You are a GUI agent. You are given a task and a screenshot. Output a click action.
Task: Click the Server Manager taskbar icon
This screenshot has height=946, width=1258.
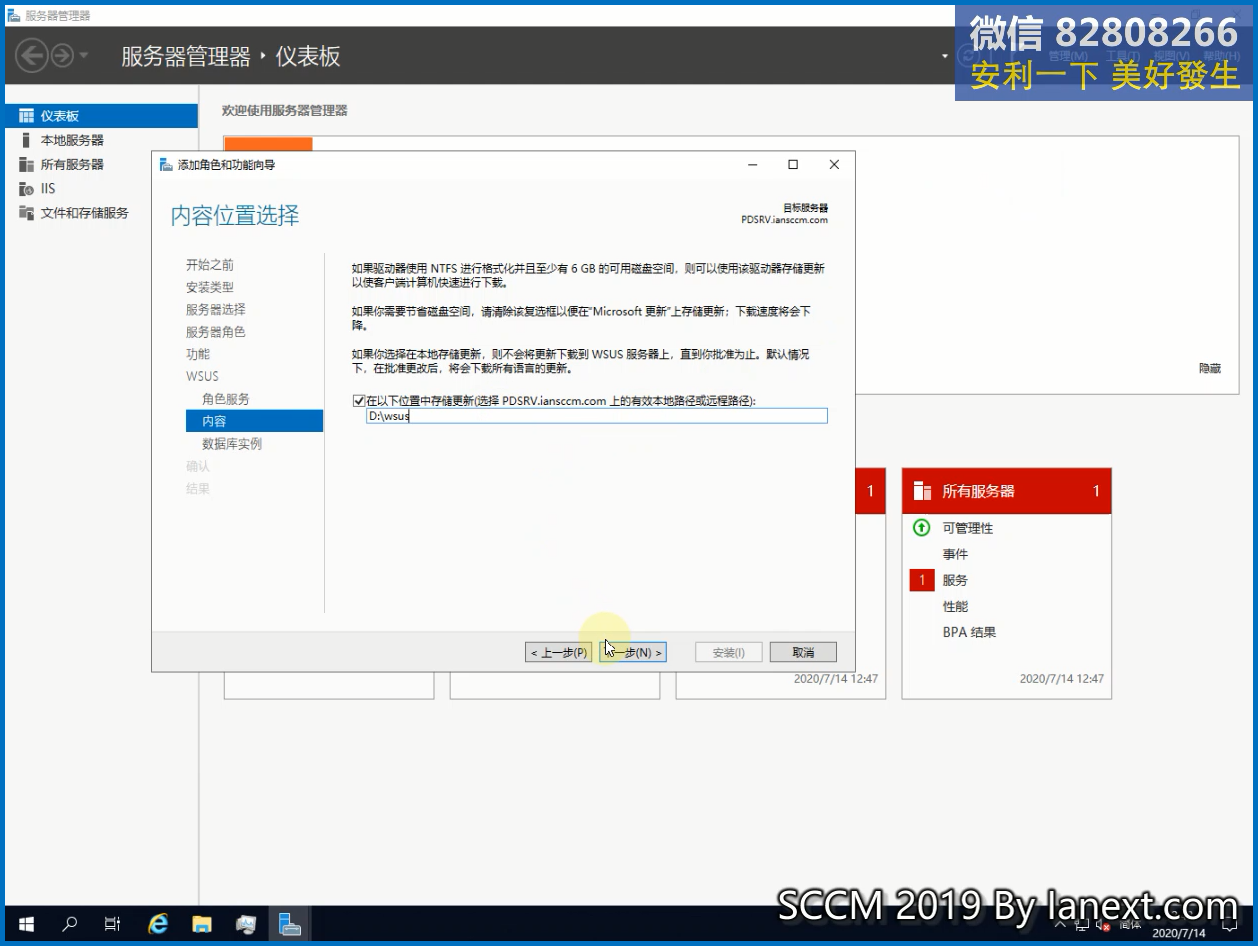[x=290, y=924]
